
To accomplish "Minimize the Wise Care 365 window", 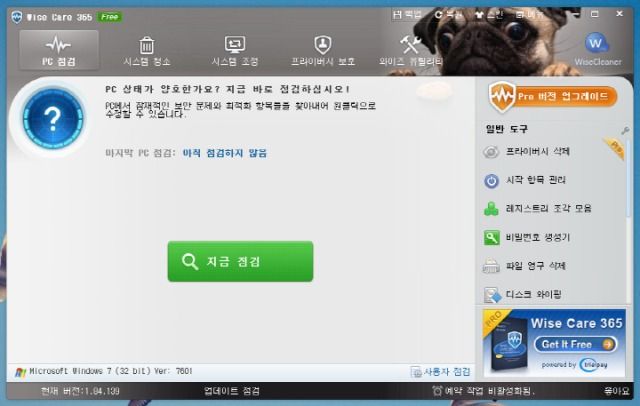I will pos(576,14).
